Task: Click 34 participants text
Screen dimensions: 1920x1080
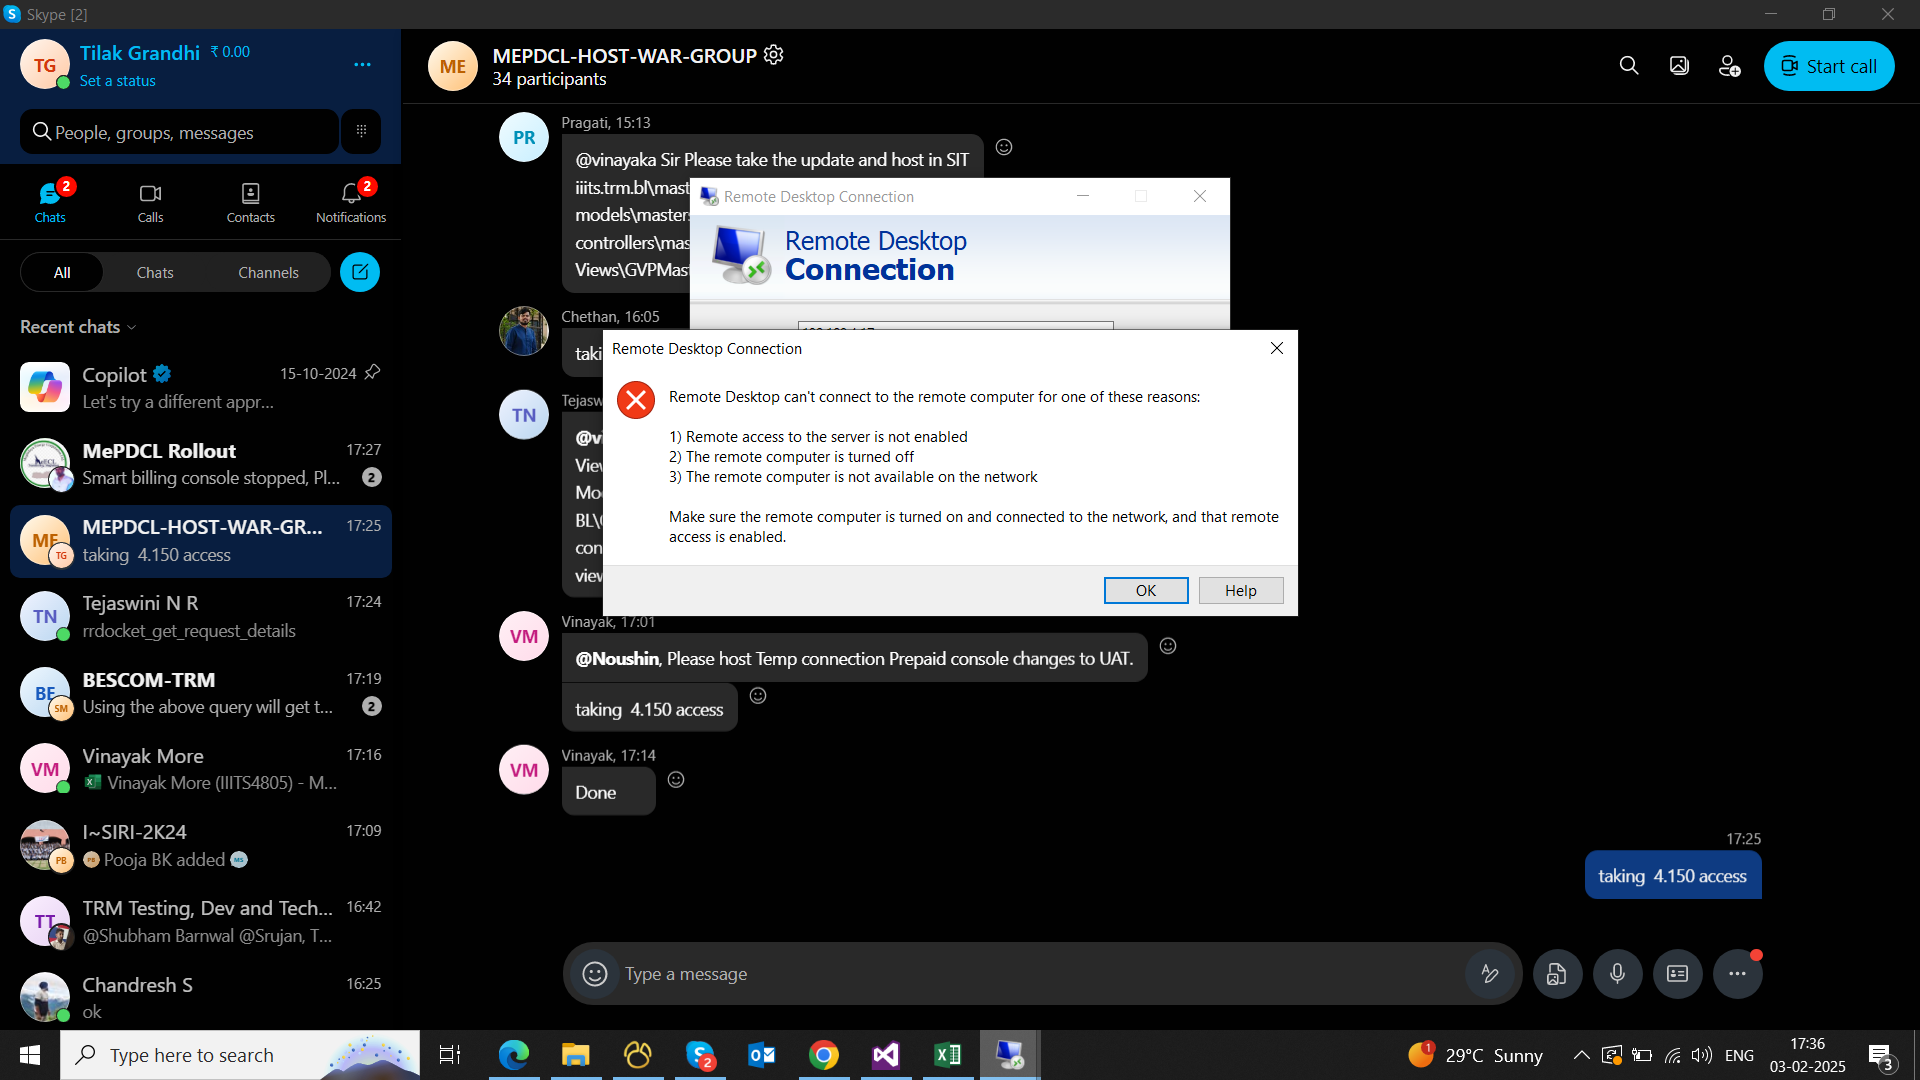Action: point(549,79)
